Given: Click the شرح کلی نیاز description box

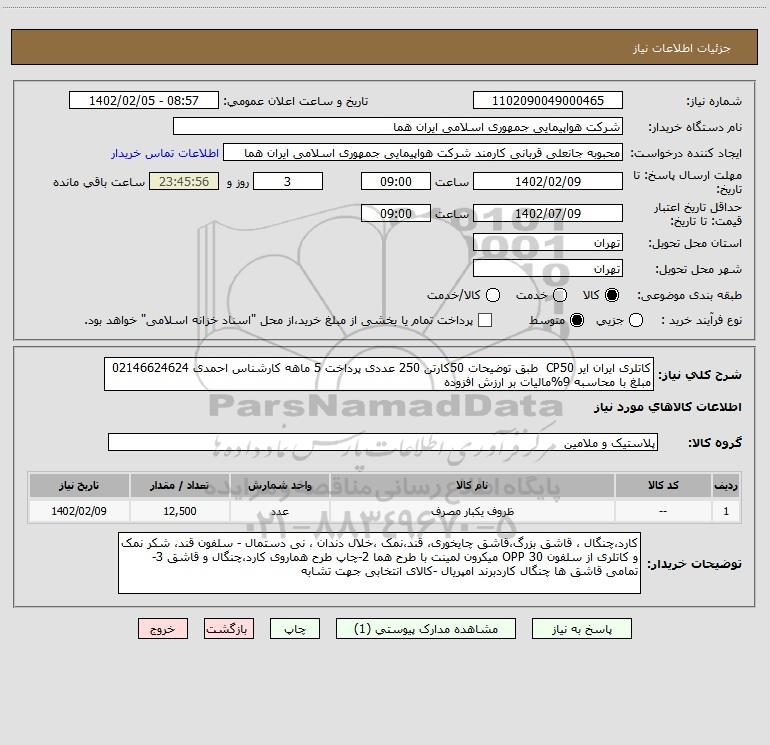Looking at the screenshot, I should pyautogui.click(x=379, y=375).
